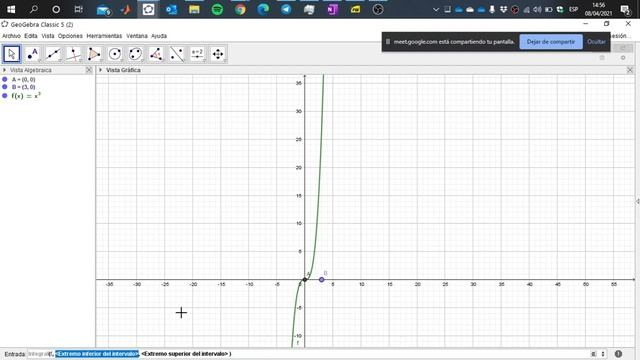Click Ocultar on sharing notification
The height and width of the screenshot is (360, 640).
coord(596,42)
